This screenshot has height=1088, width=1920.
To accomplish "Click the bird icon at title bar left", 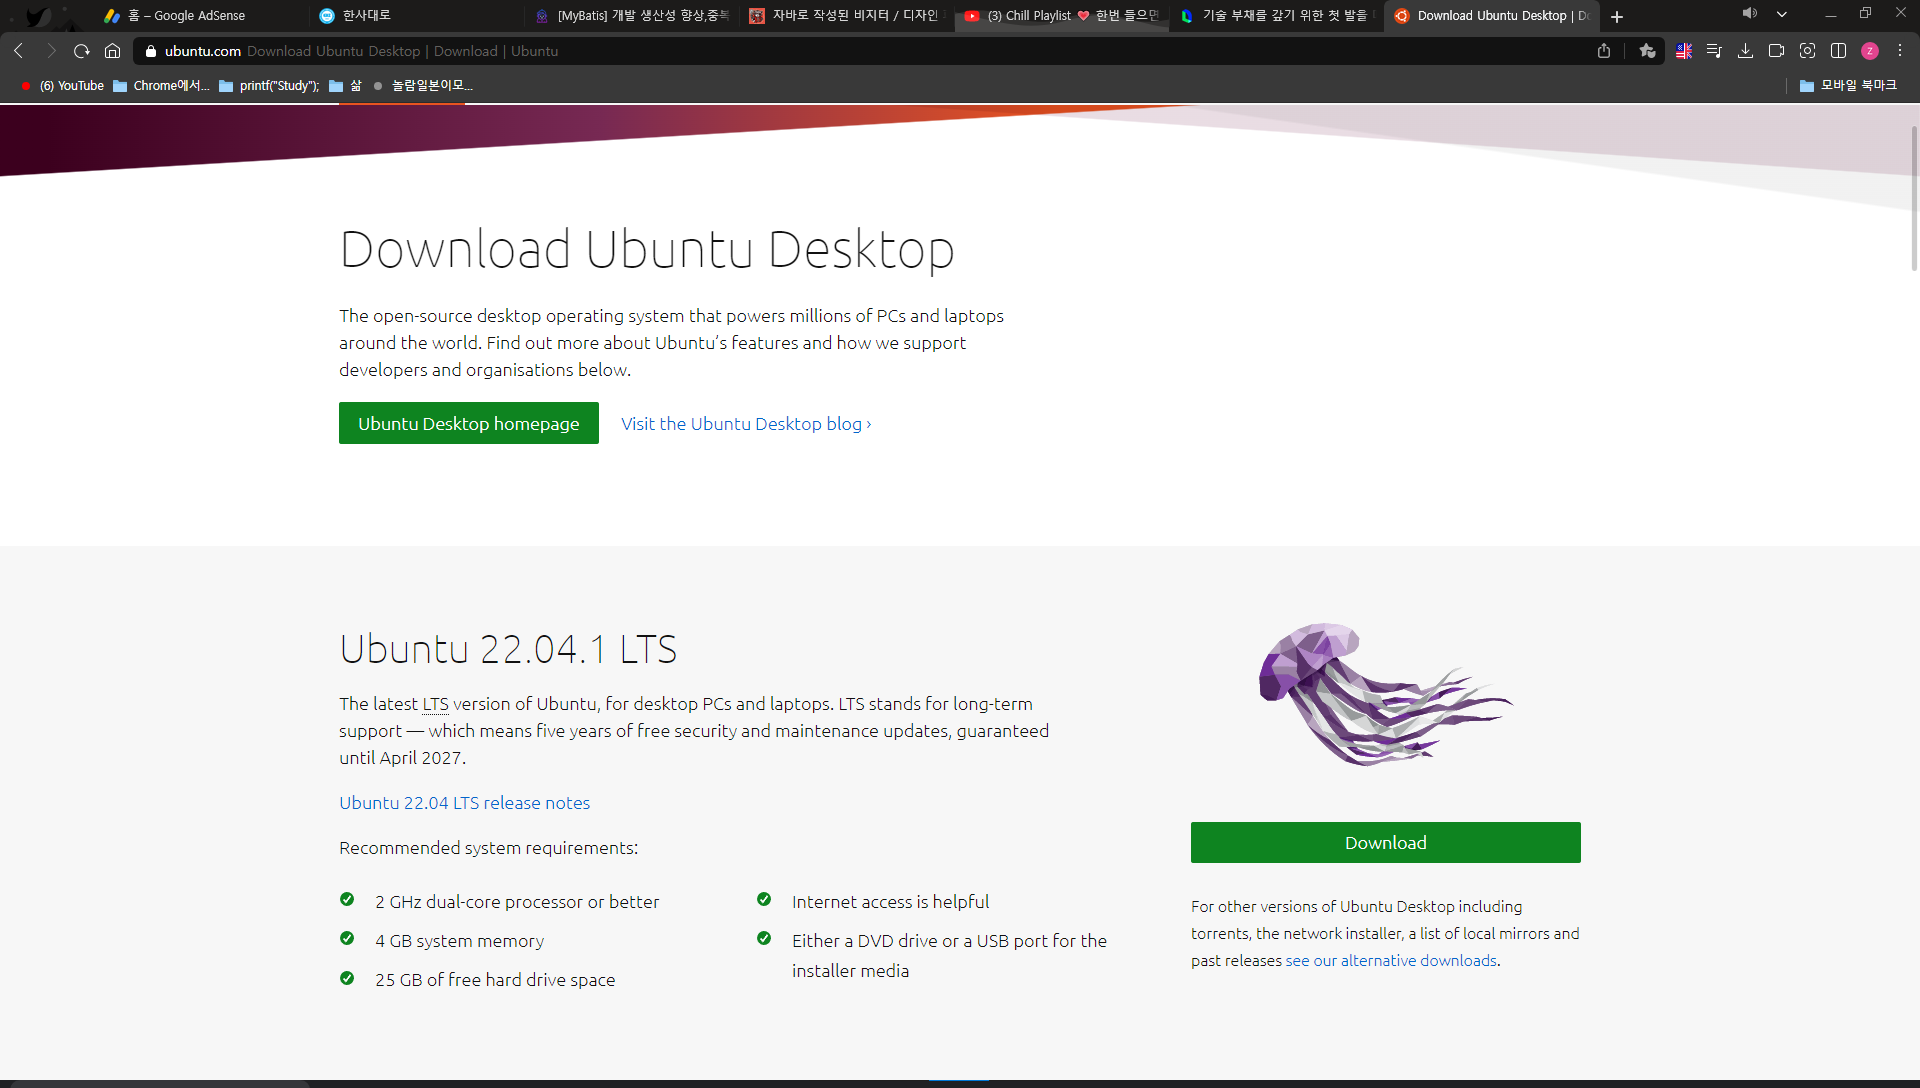I will (x=38, y=16).
